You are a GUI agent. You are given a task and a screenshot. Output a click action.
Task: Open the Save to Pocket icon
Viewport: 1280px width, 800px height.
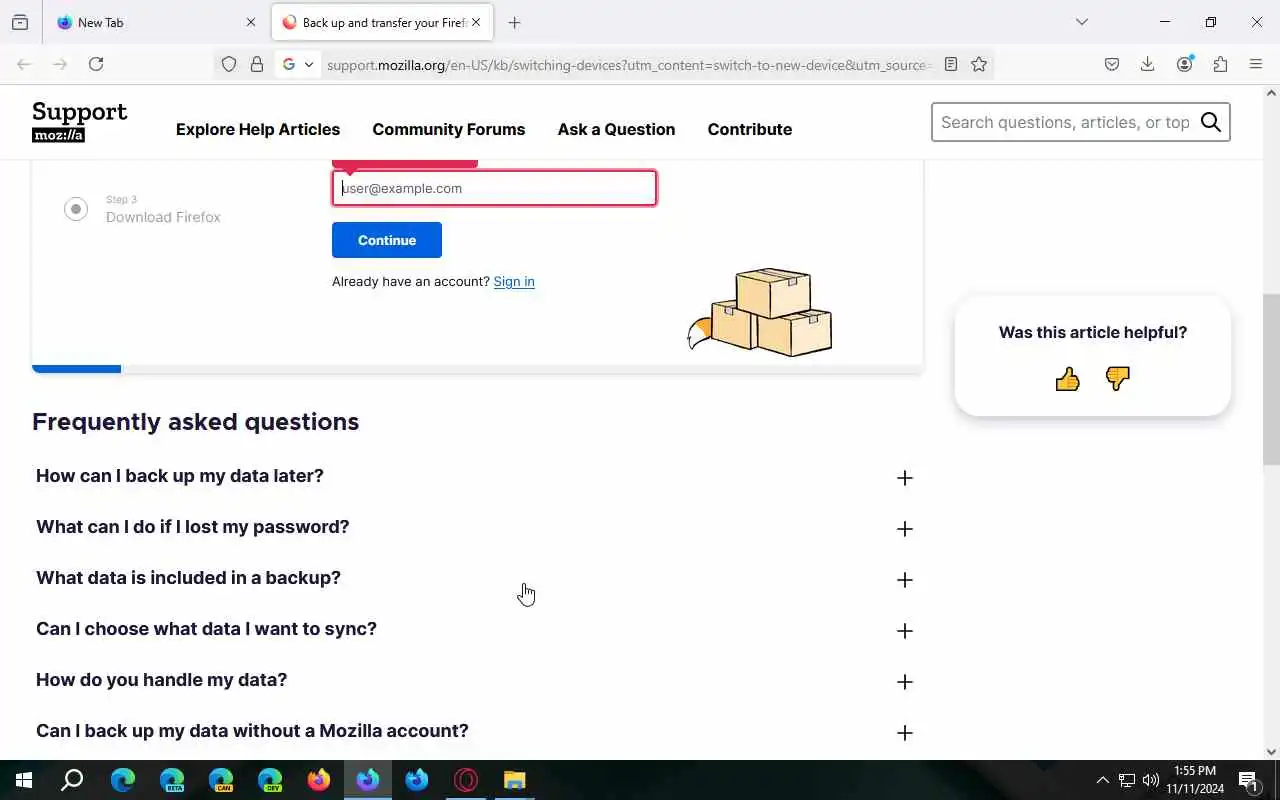coord(1112,64)
